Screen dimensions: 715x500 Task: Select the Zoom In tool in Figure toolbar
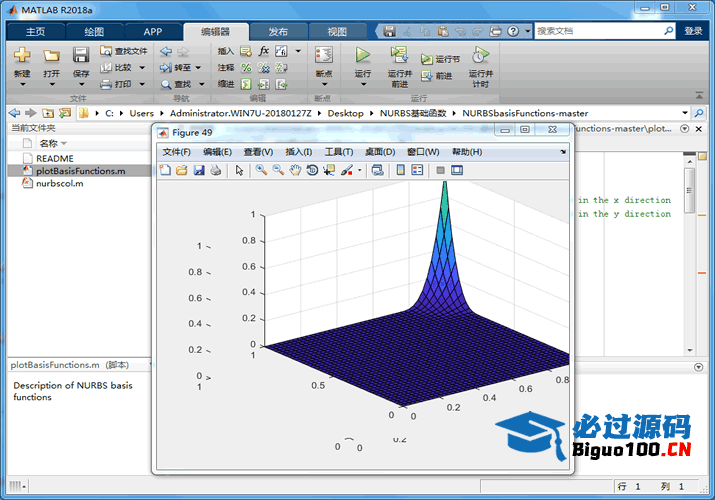(261, 170)
